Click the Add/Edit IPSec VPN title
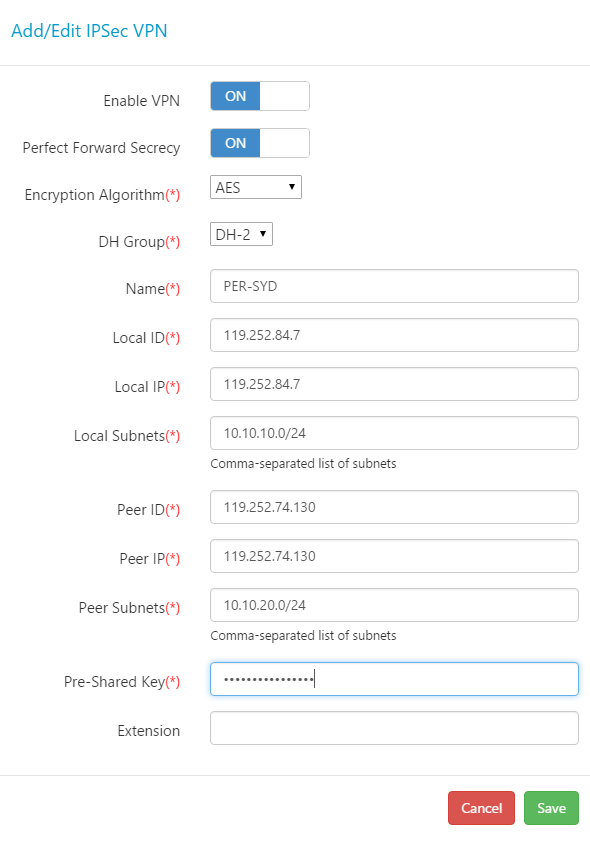This screenshot has width=590, height=848. pos(89,31)
